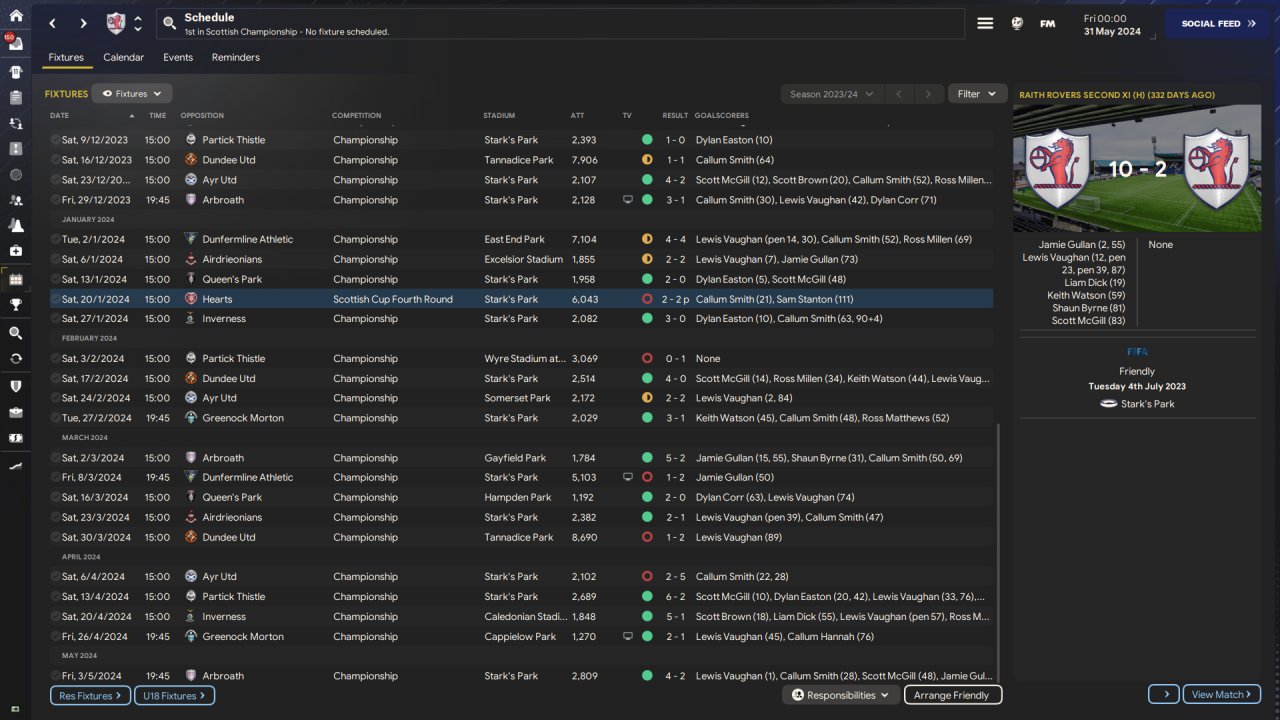Expand the Filter dropdown
This screenshot has width=1280, height=720.
click(976, 94)
